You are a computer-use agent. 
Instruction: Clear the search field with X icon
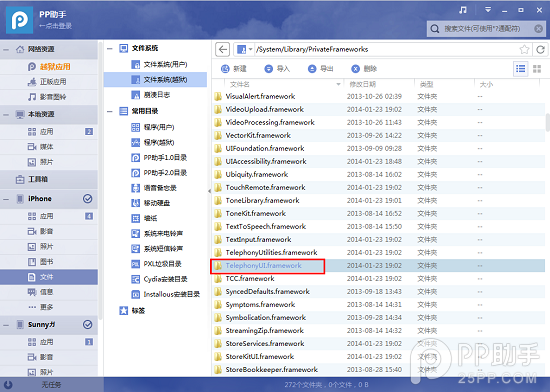click(x=538, y=29)
